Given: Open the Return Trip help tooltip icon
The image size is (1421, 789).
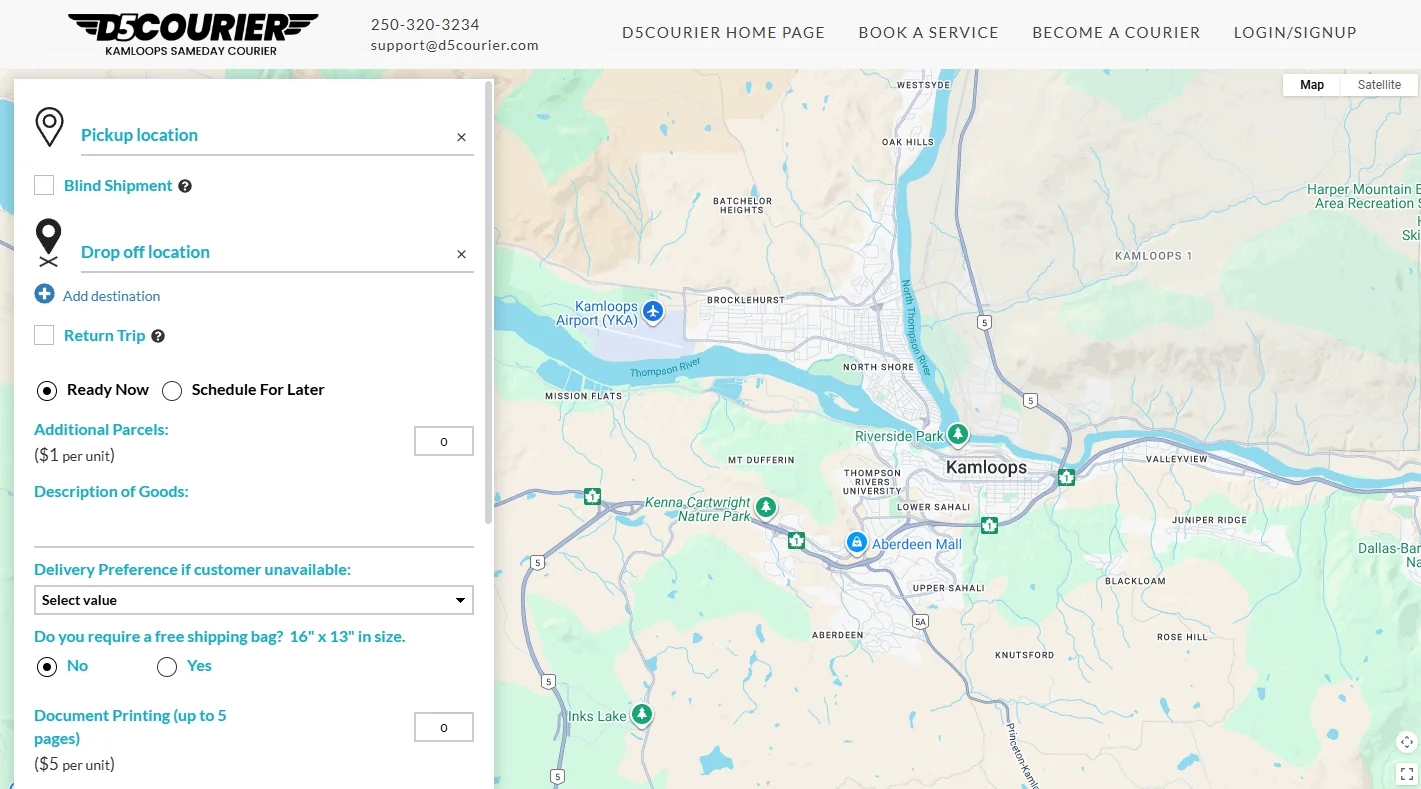Looking at the screenshot, I should point(158,335).
